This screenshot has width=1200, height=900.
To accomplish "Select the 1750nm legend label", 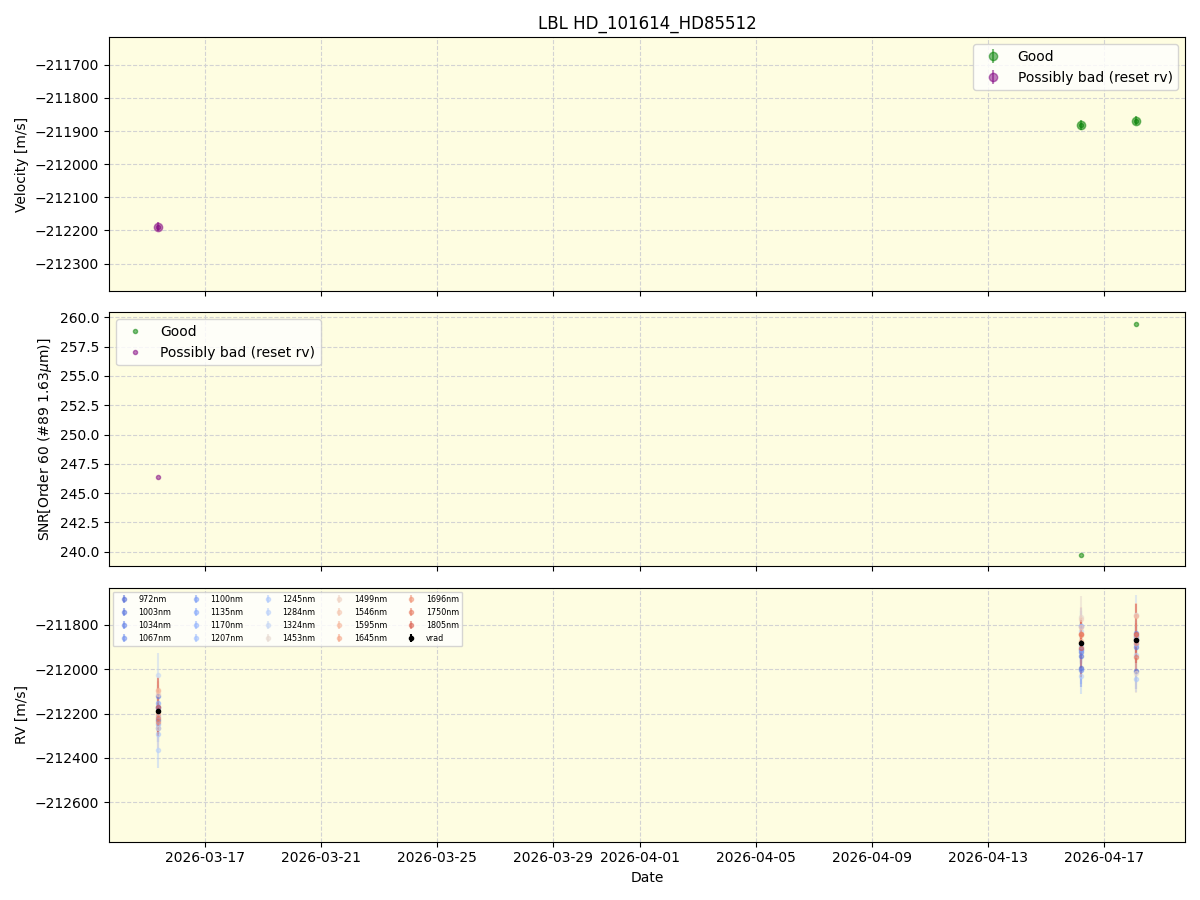I will pyautogui.click(x=443, y=612).
